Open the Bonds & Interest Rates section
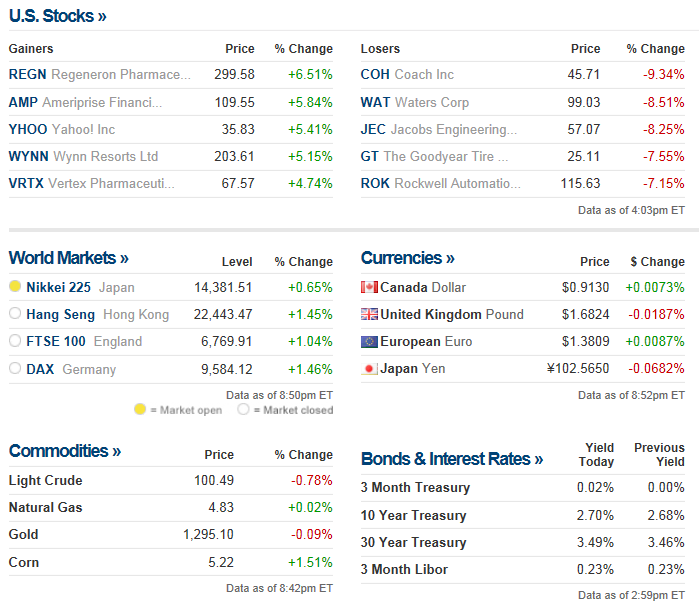Viewport: 700px width, 606px height. (452, 459)
